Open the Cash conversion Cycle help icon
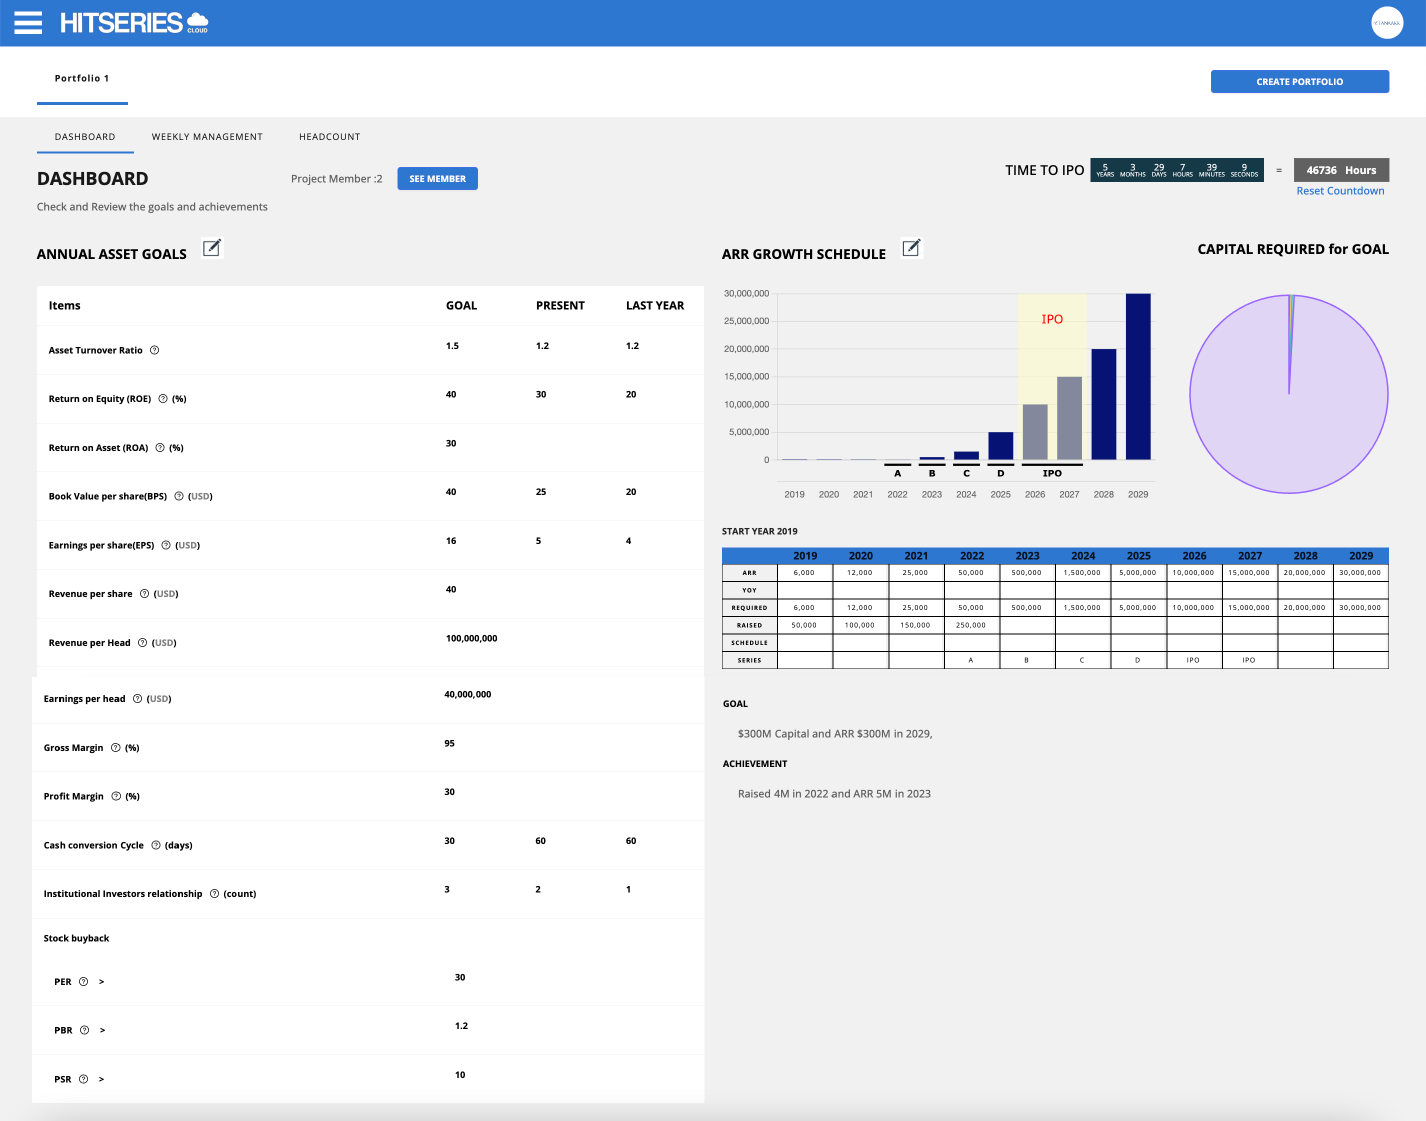The height and width of the screenshot is (1121, 1426). click(x=155, y=845)
